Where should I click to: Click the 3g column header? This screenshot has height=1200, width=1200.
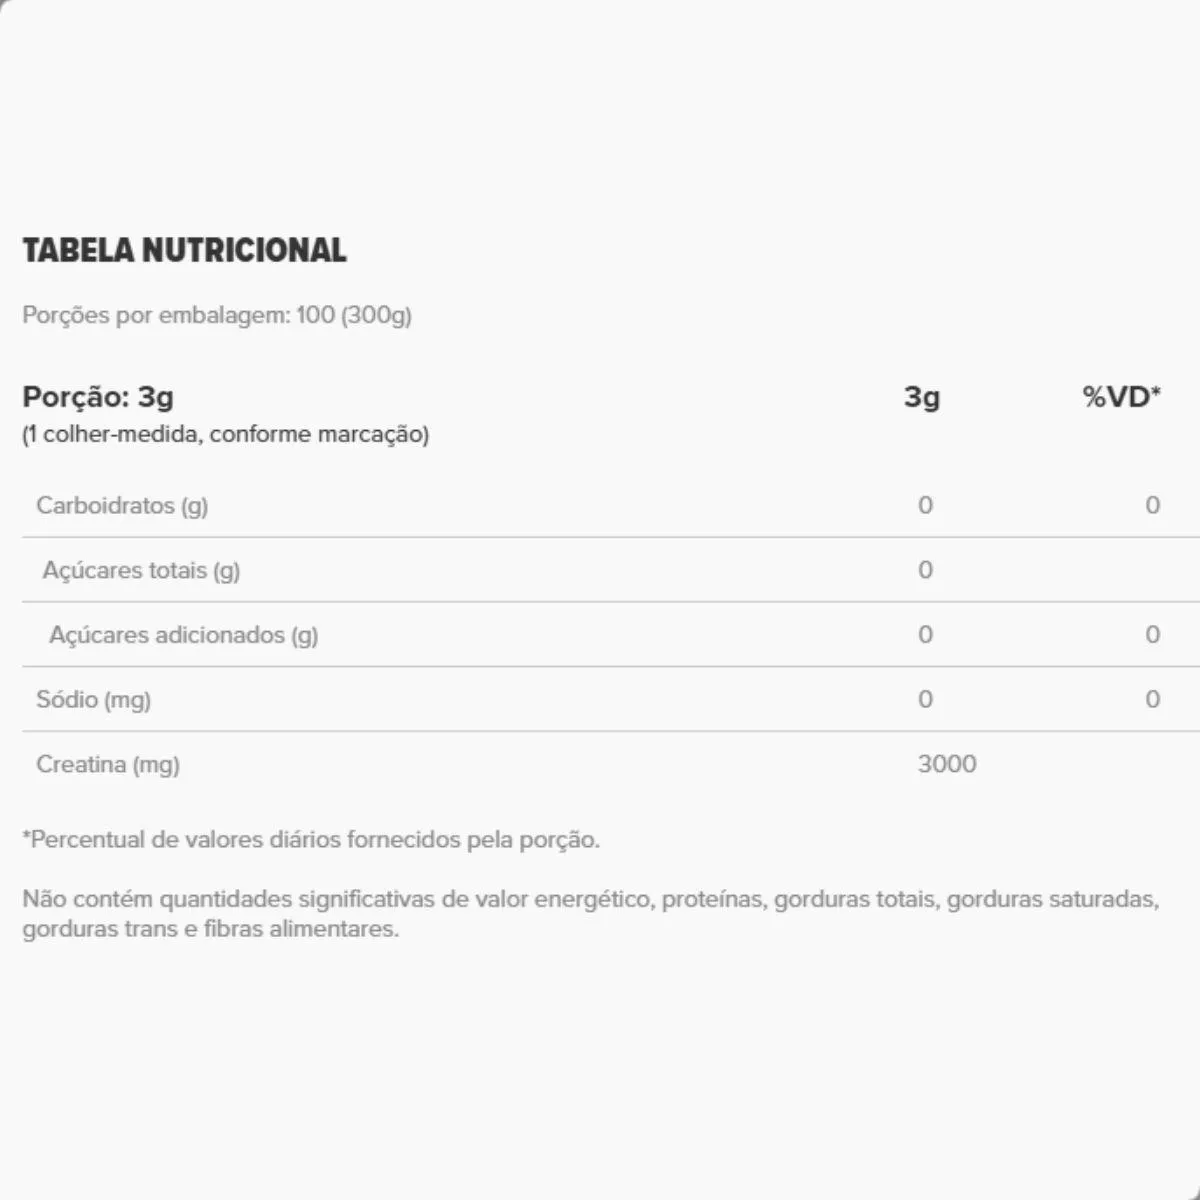coord(921,397)
